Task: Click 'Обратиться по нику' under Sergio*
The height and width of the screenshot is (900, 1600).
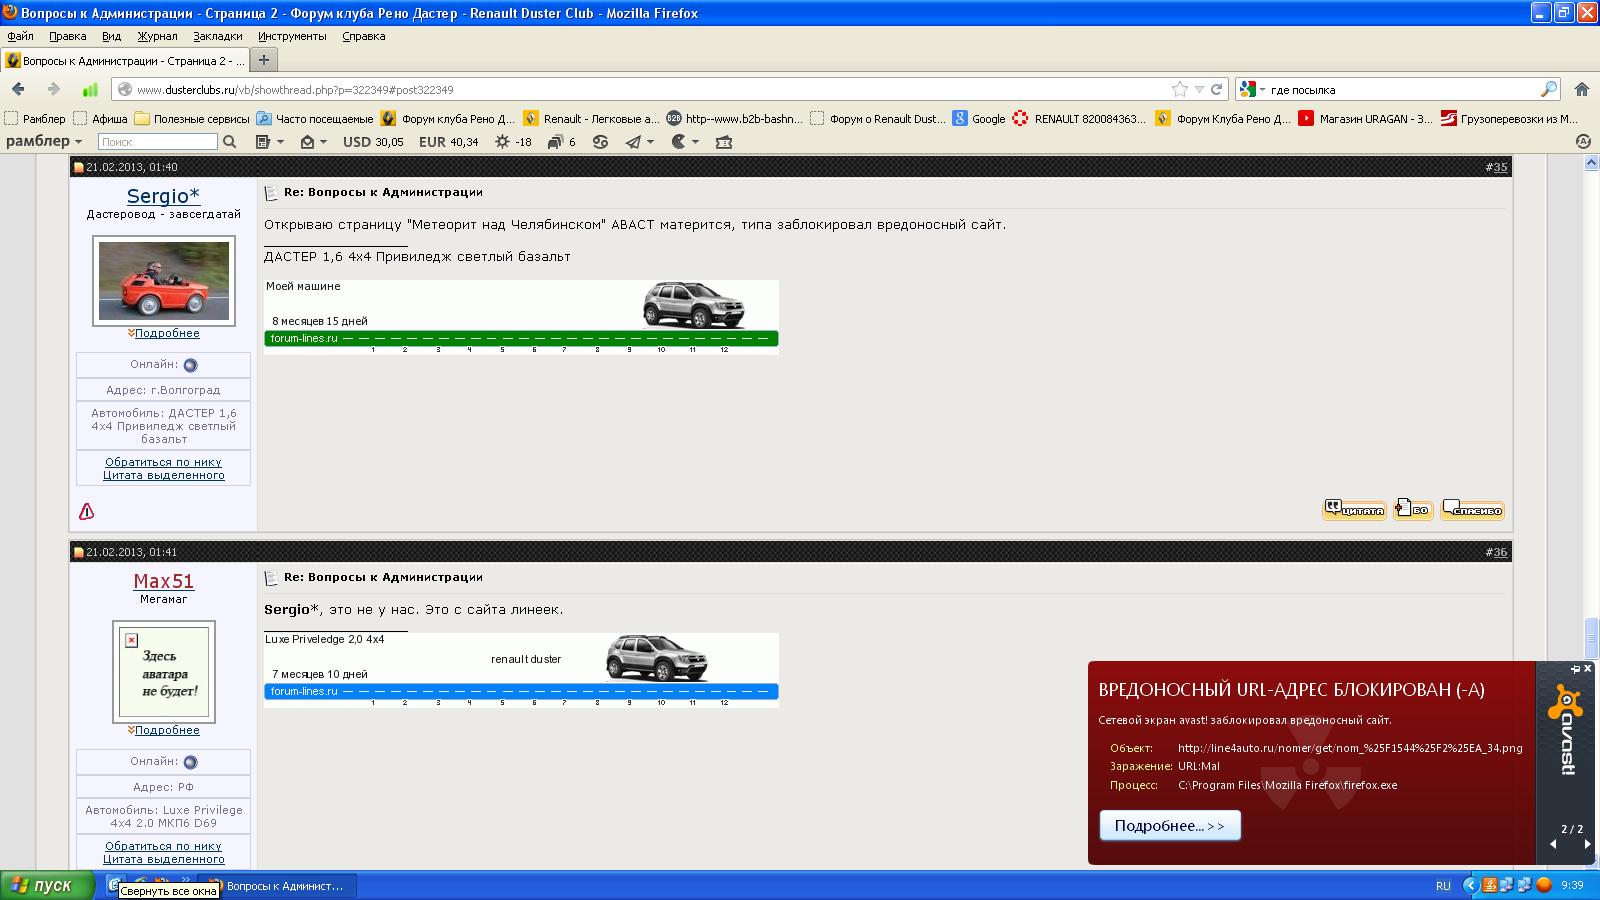Action: pyautogui.click(x=164, y=462)
